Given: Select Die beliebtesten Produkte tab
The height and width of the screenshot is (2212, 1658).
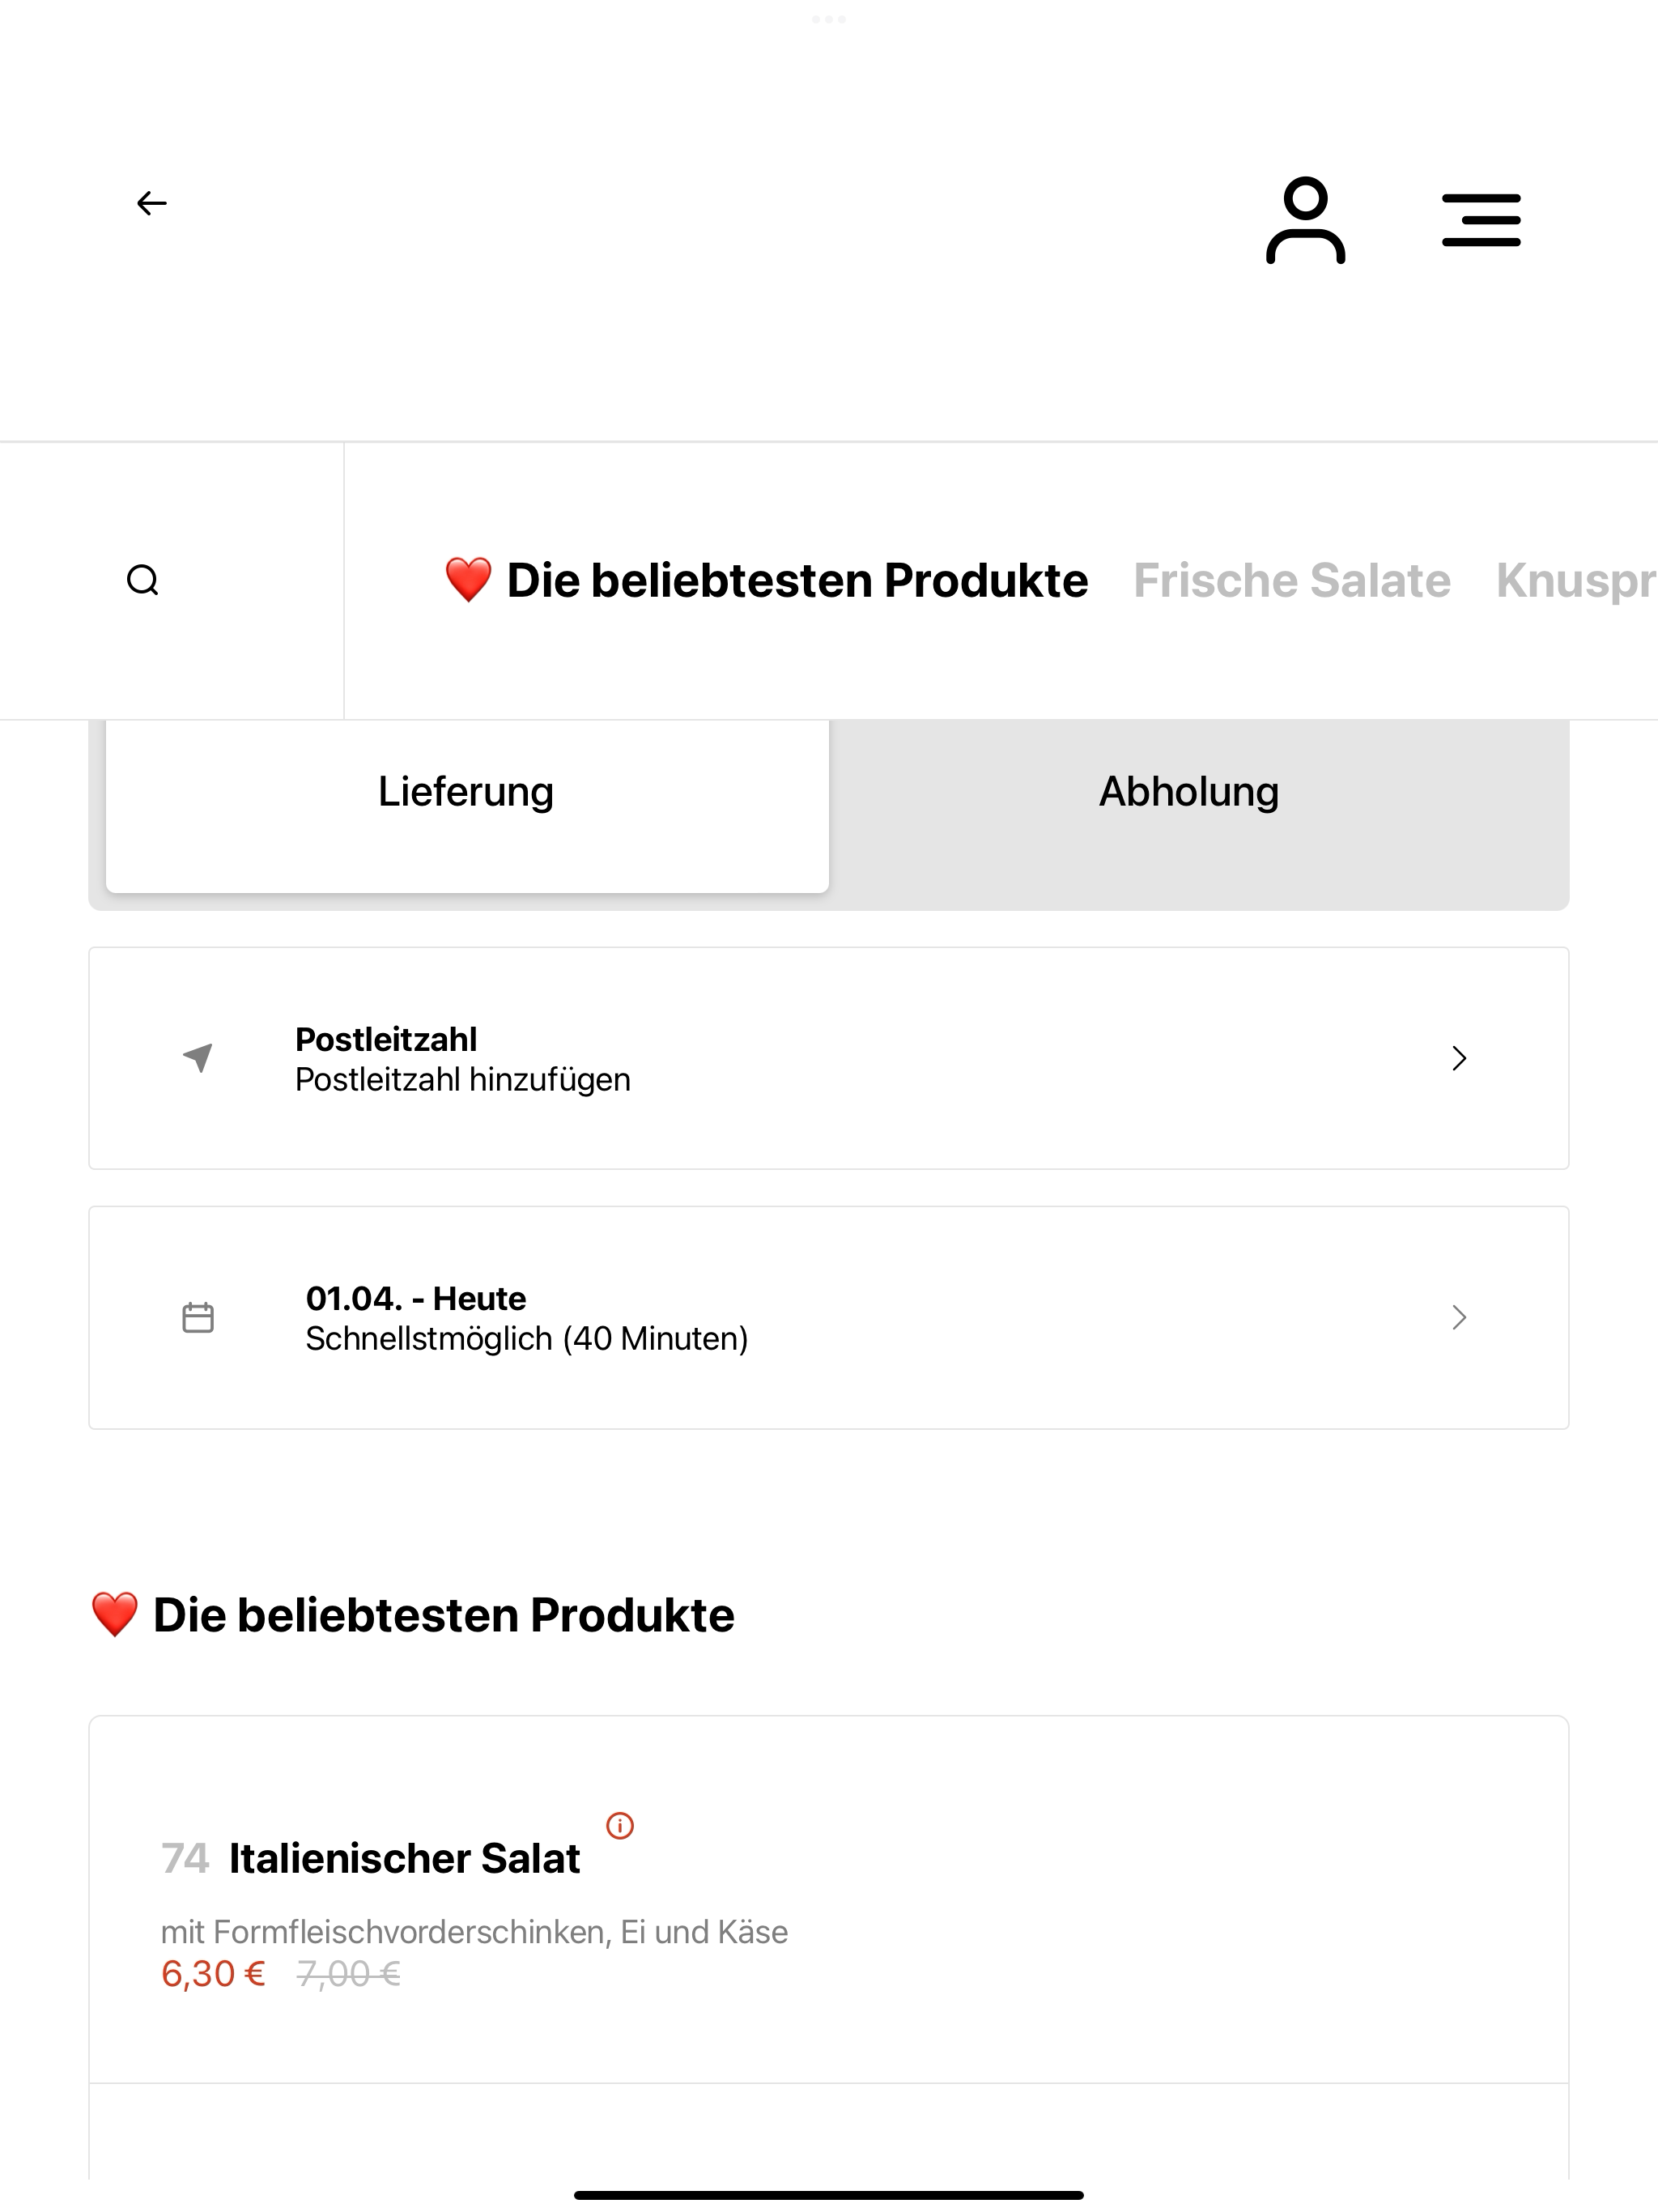Looking at the screenshot, I should [797, 580].
